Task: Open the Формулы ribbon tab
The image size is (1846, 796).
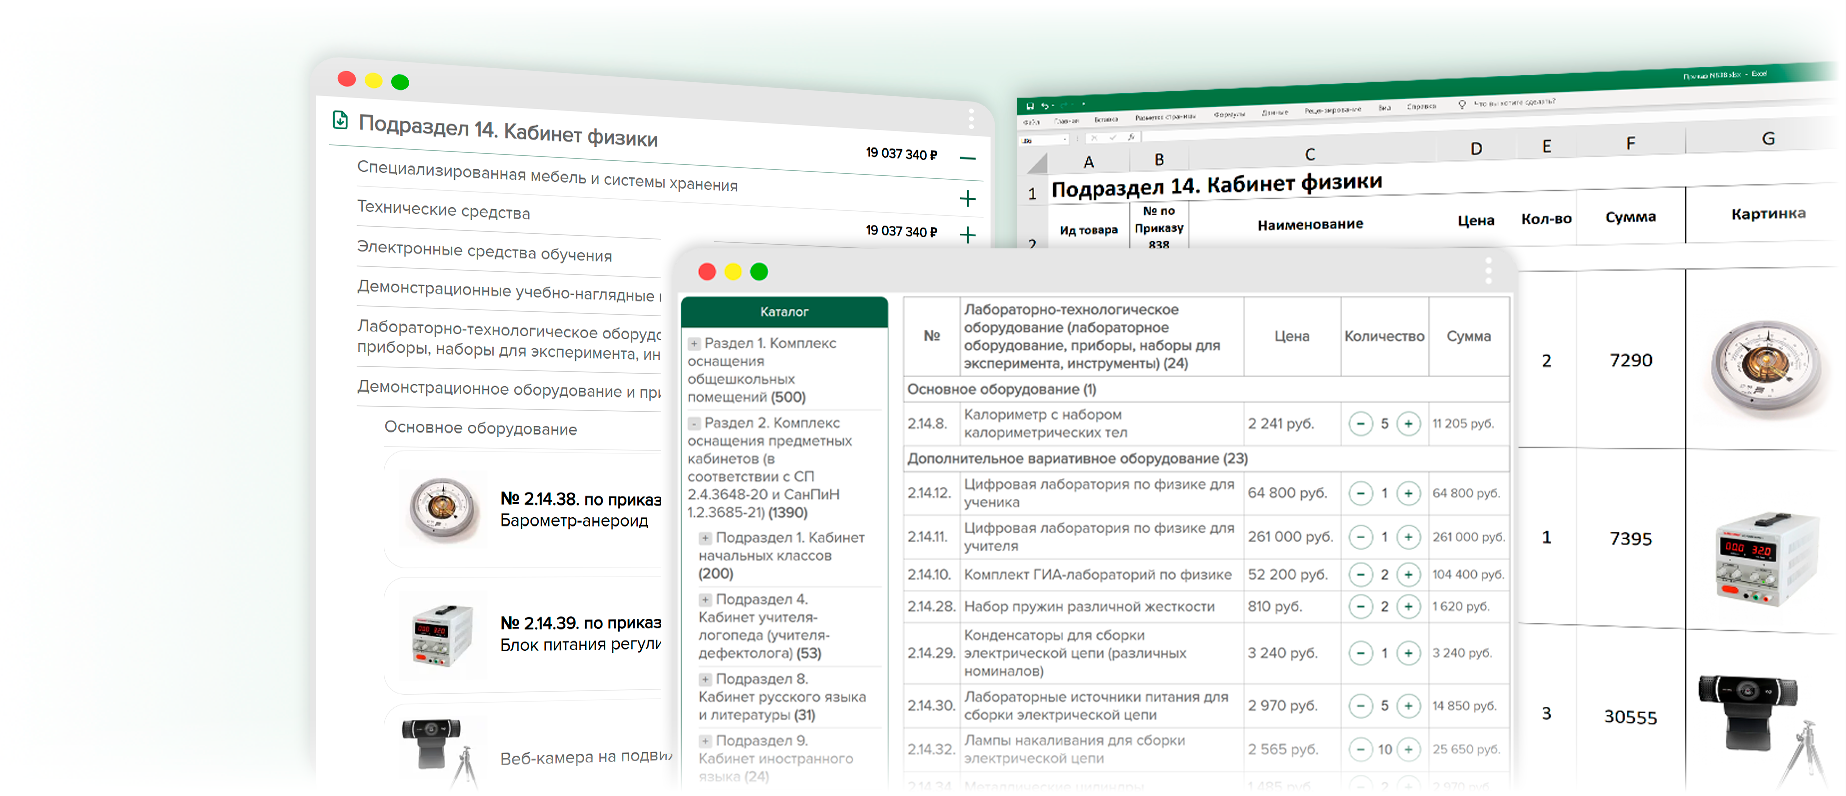Action: [1229, 115]
